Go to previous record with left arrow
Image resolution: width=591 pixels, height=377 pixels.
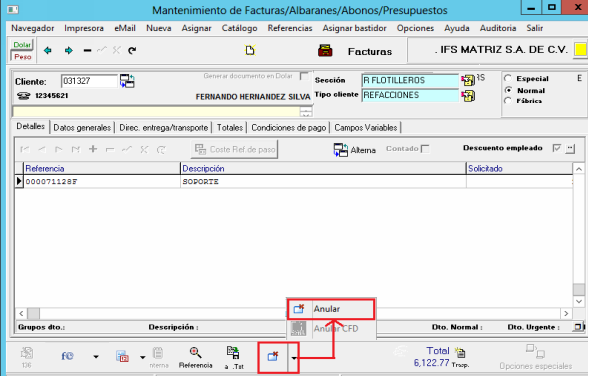click(x=48, y=51)
